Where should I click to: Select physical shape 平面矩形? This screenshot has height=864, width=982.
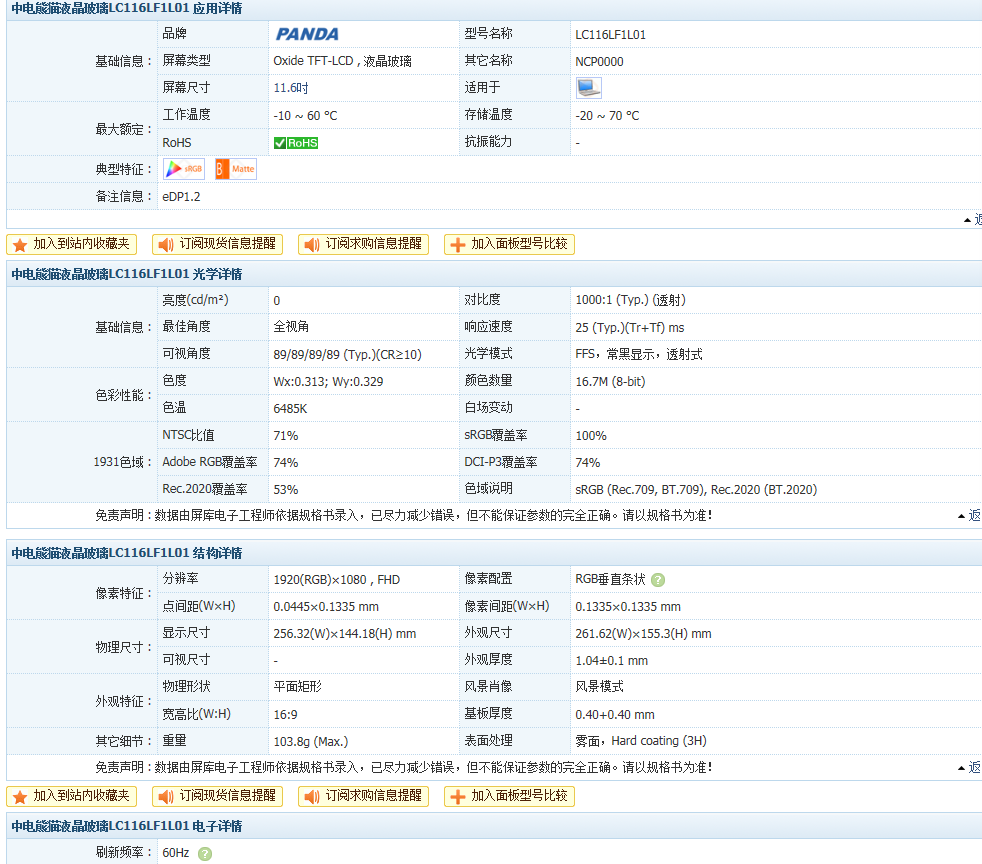(297, 687)
